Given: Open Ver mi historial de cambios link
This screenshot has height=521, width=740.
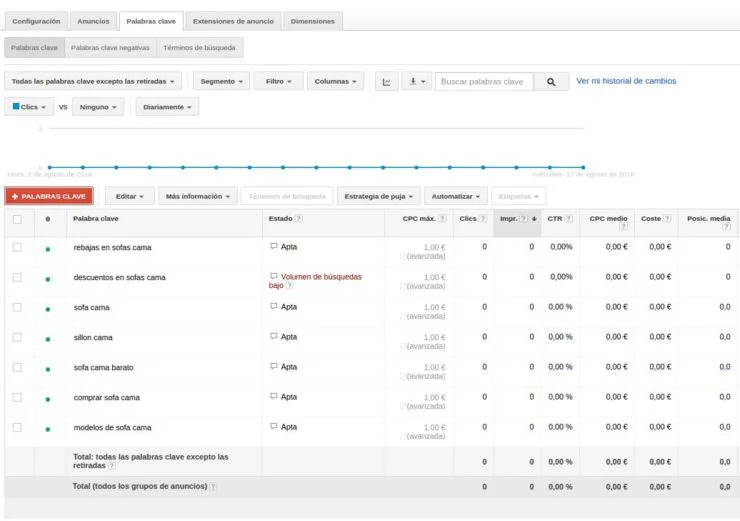Looking at the screenshot, I should [626, 81].
